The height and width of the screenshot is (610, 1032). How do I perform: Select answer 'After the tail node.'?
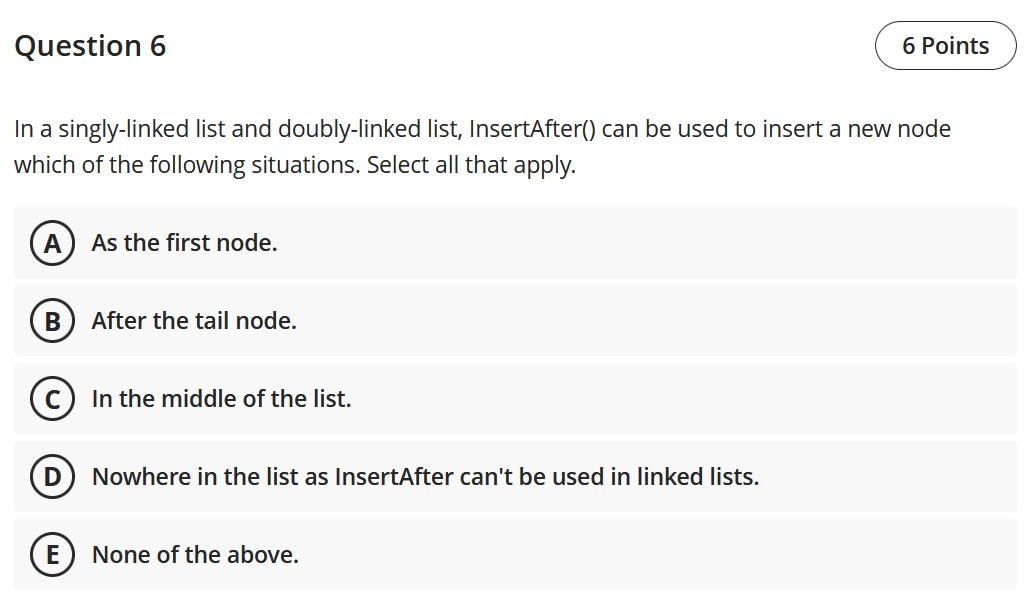tap(515, 320)
